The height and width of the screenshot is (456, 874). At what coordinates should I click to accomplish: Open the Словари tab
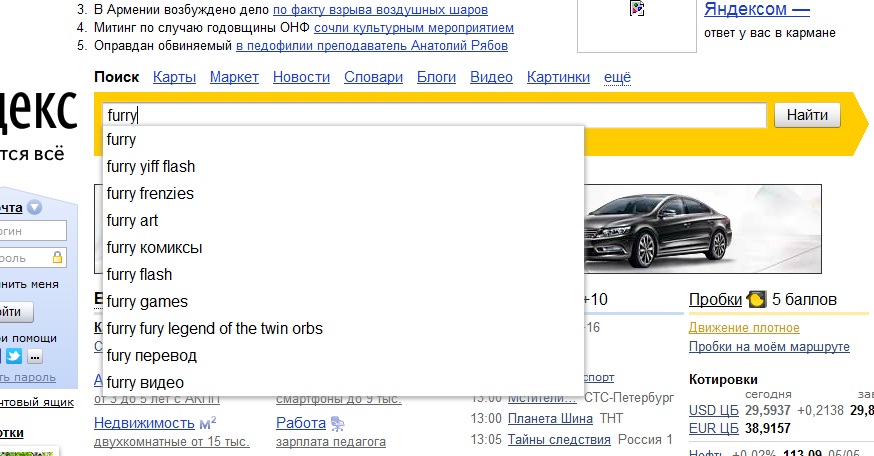(x=373, y=77)
